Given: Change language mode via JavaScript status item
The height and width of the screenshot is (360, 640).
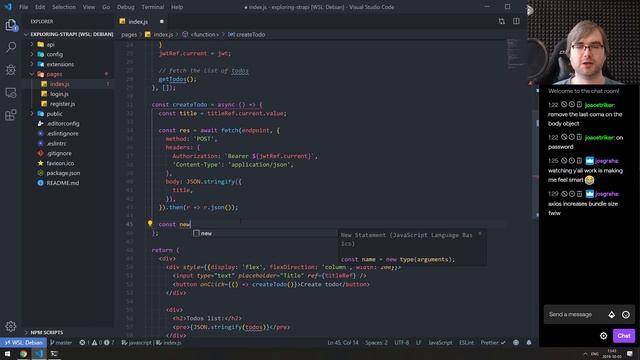Looking at the screenshot, I should 440,342.
